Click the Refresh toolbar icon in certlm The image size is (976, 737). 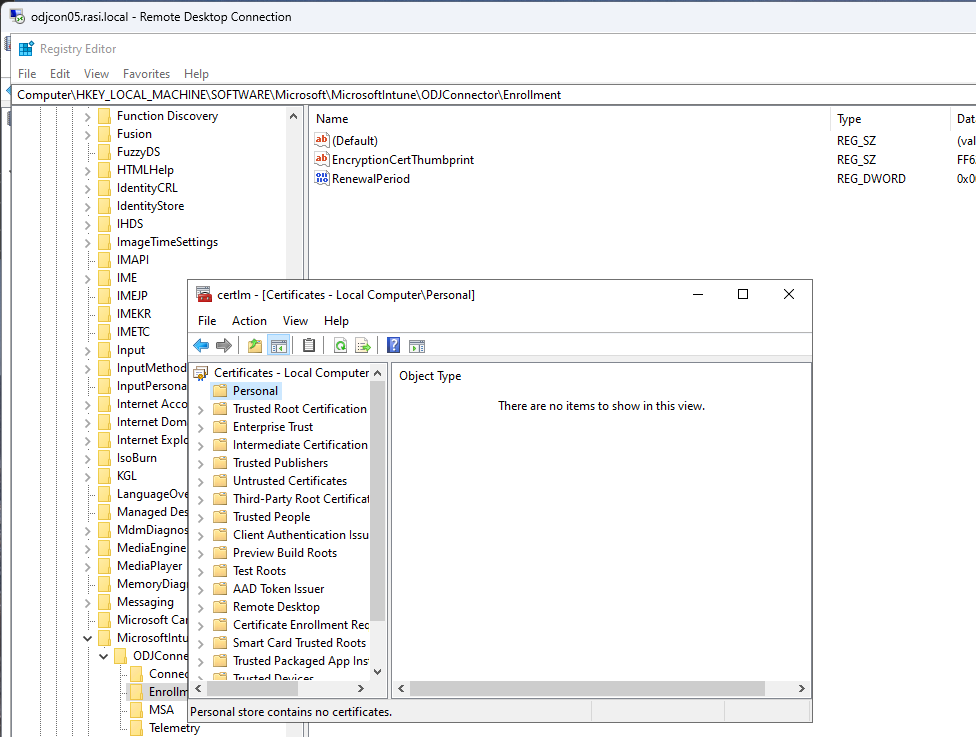(x=340, y=345)
